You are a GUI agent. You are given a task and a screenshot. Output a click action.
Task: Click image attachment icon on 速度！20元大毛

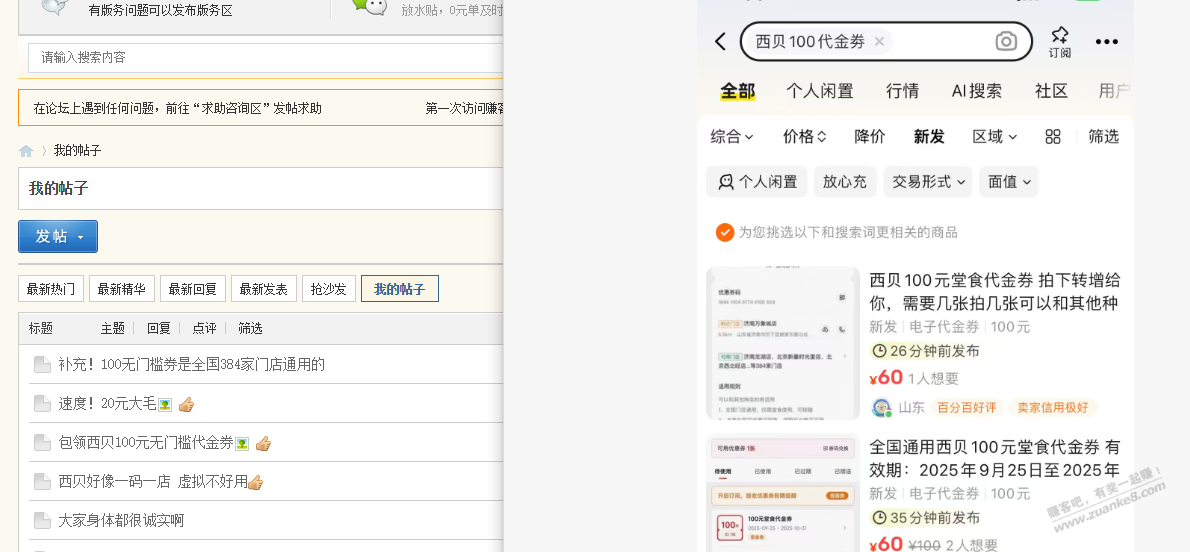point(165,404)
